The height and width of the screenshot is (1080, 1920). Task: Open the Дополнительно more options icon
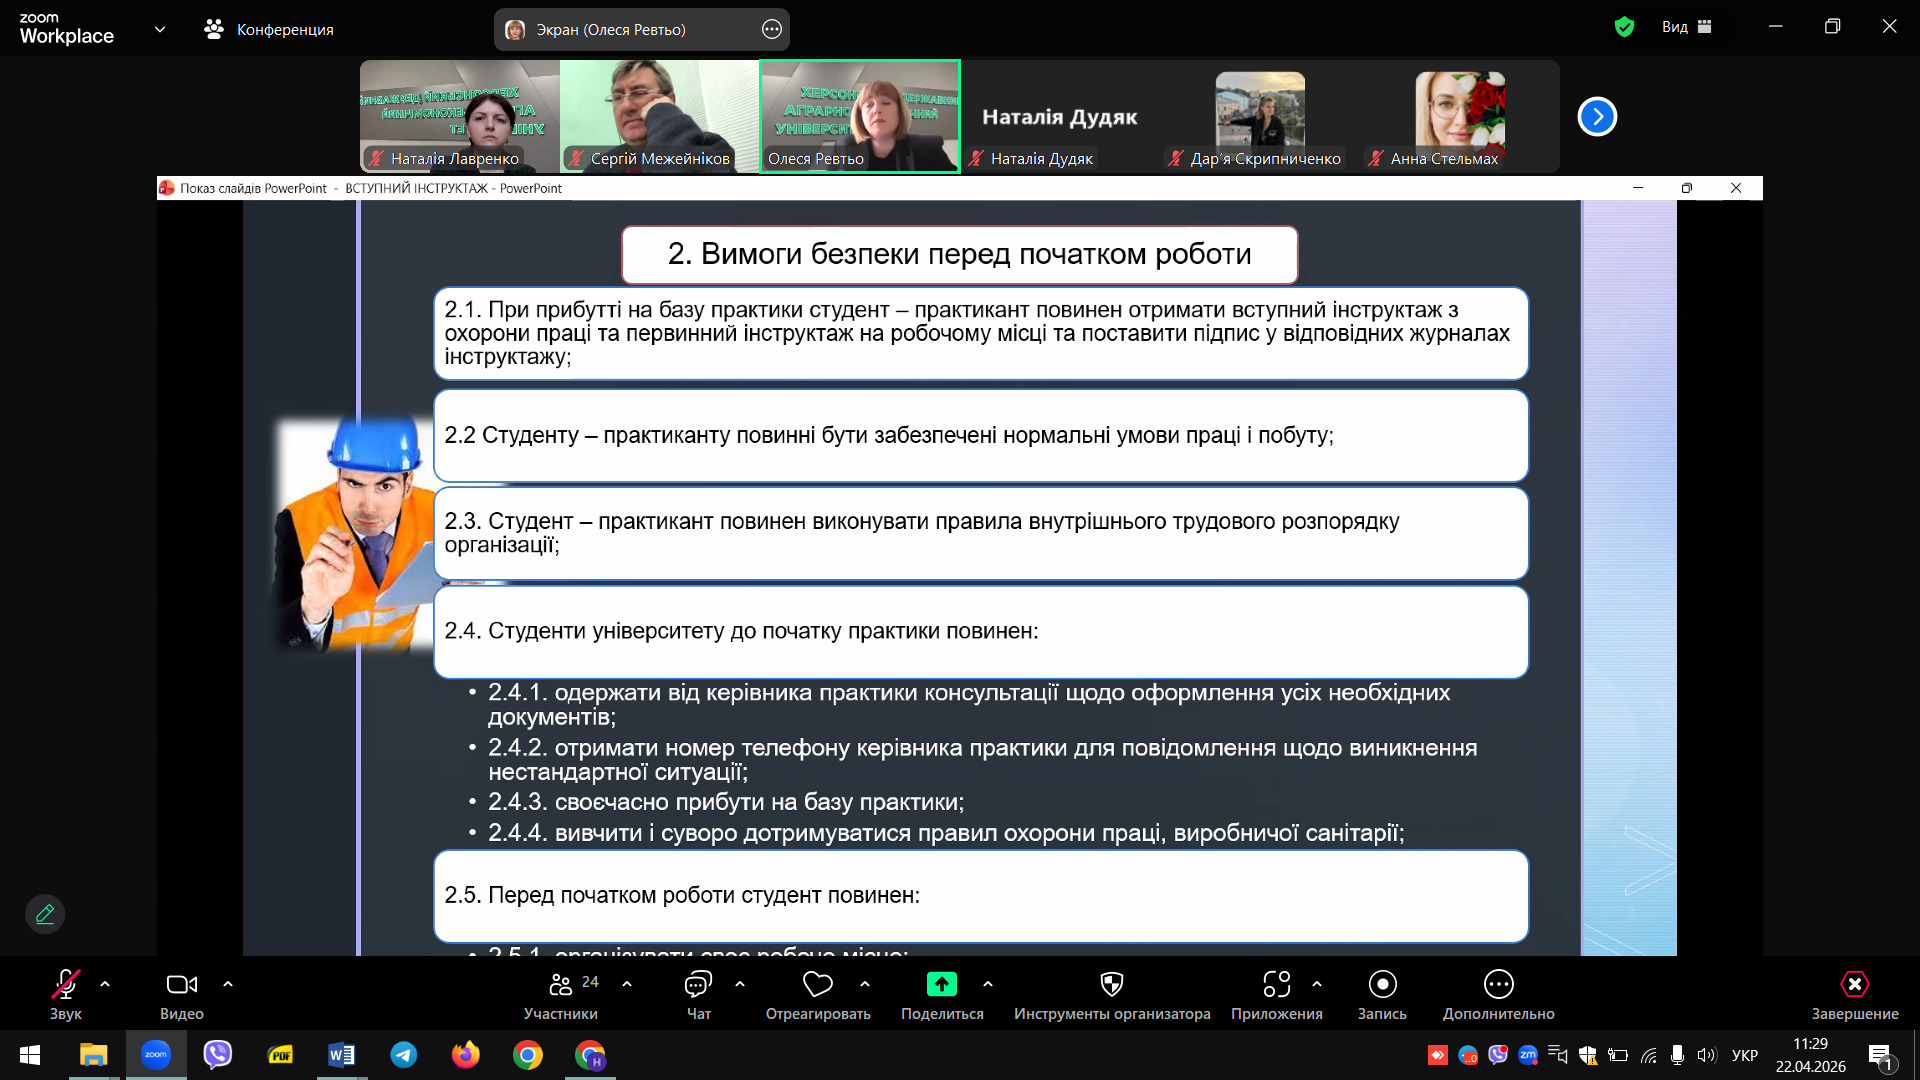pos(1498,986)
